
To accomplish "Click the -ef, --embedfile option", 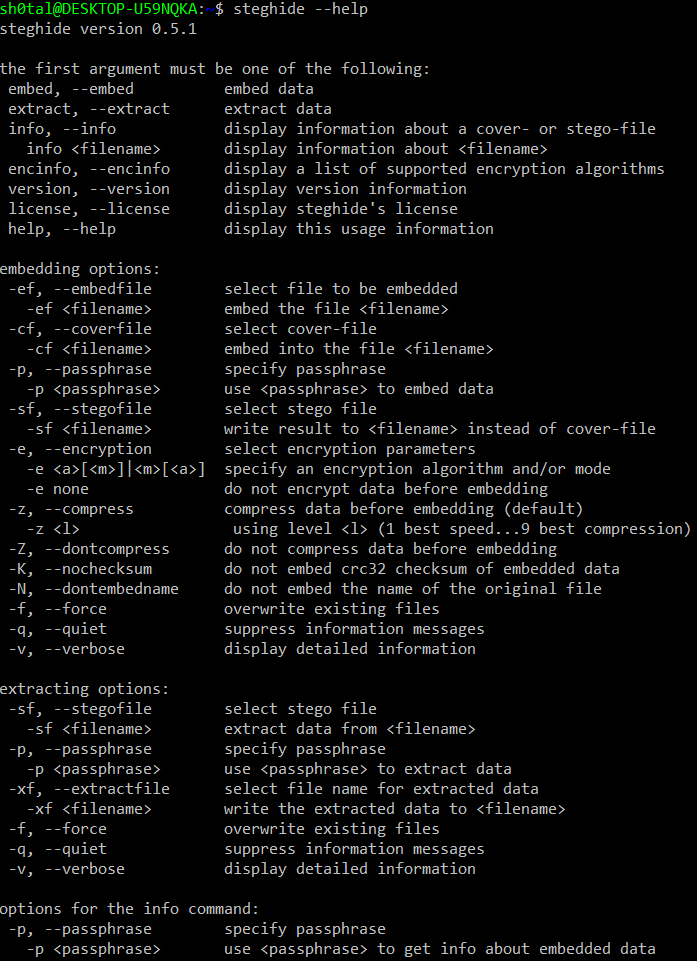I will coord(80,289).
